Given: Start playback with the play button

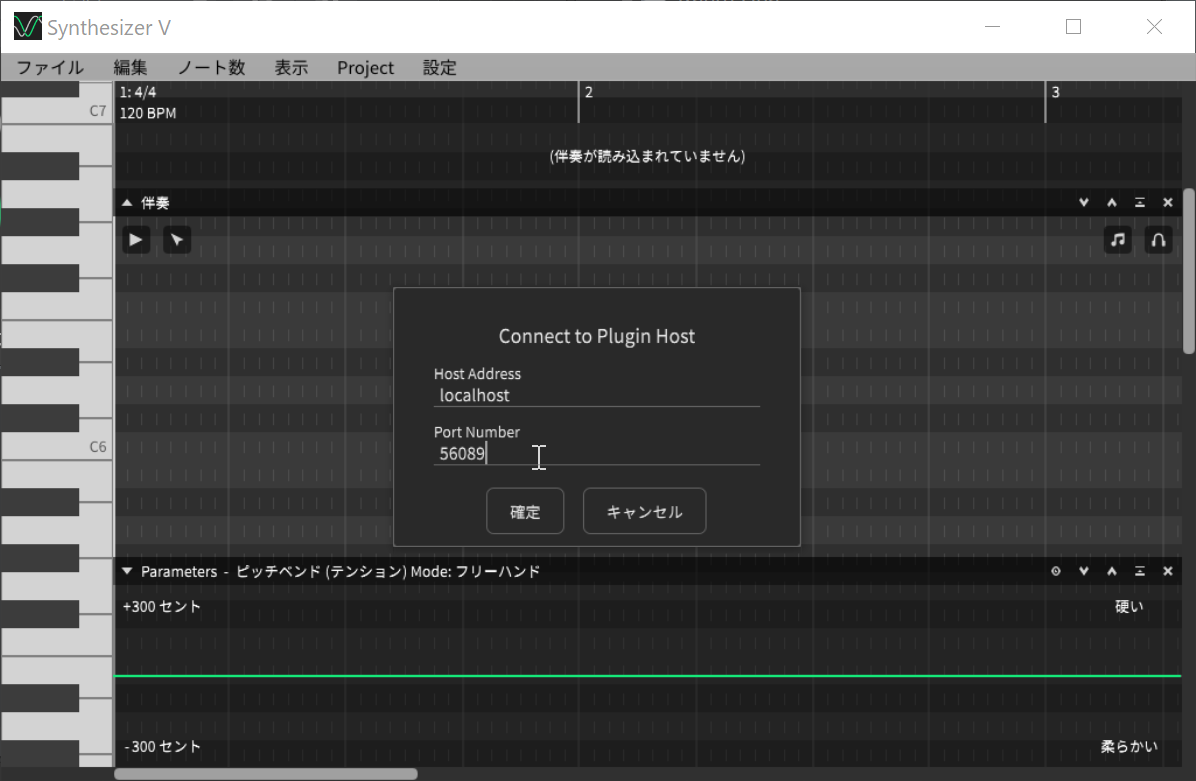Looking at the screenshot, I should pyautogui.click(x=136, y=240).
